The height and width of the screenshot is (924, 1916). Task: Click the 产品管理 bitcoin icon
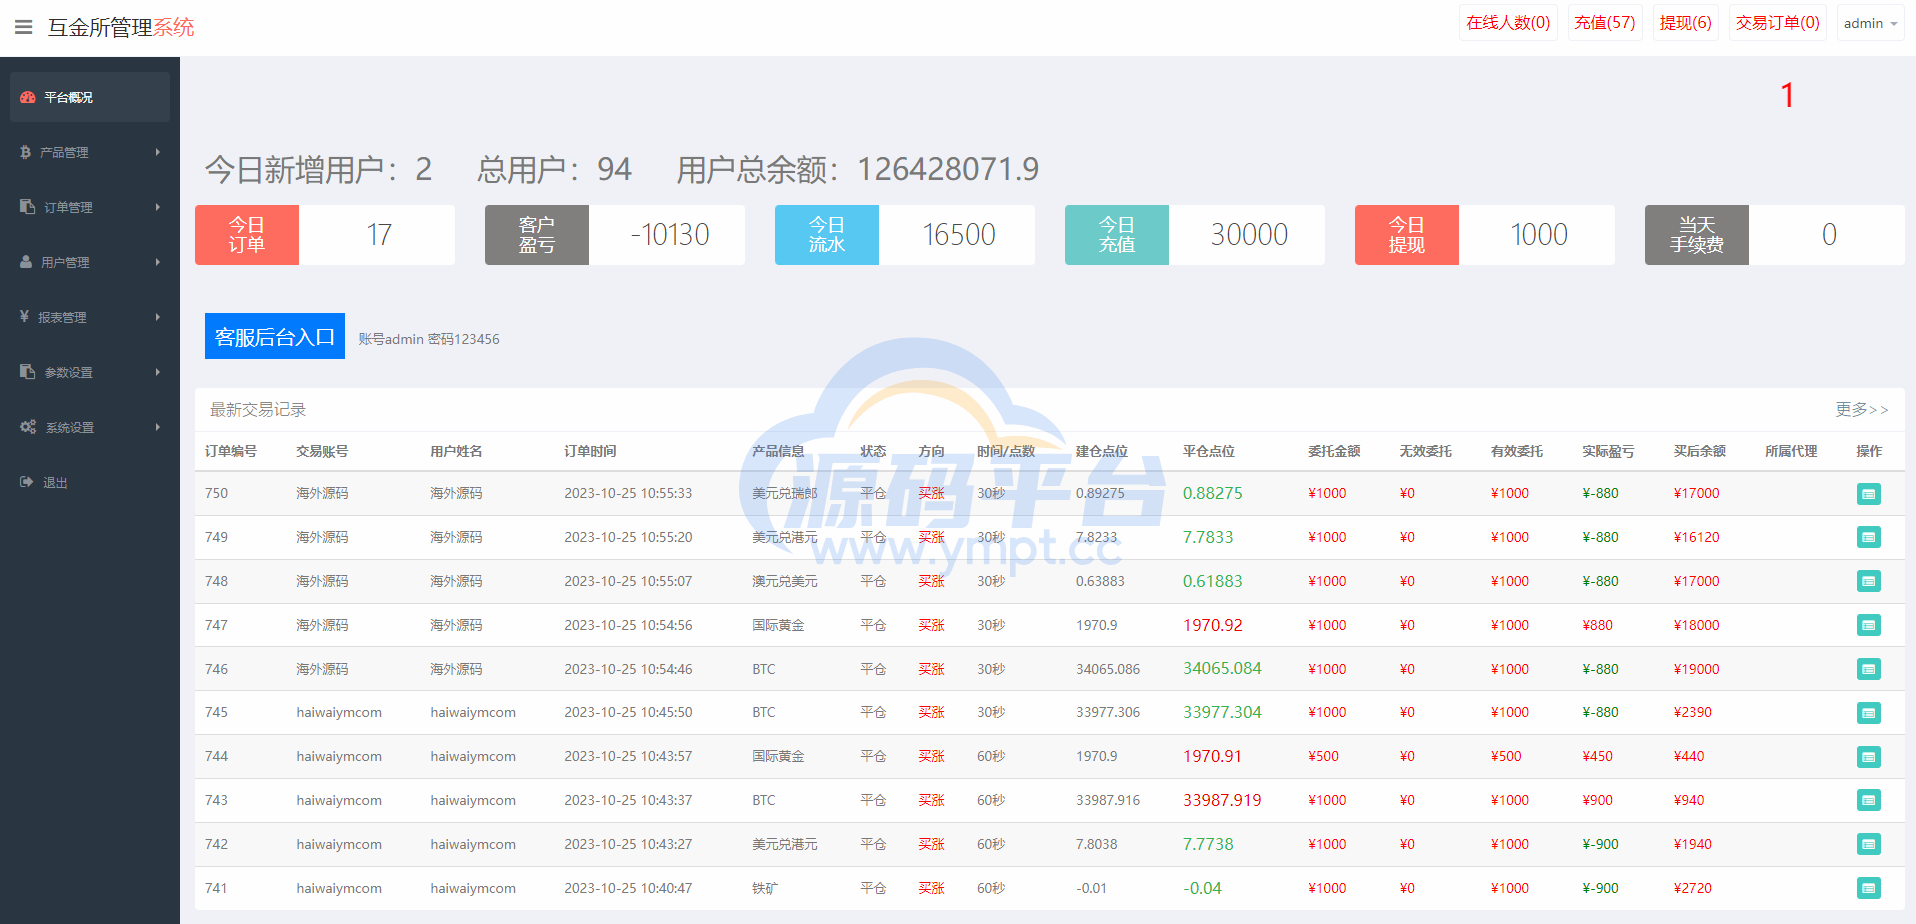tap(26, 152)
